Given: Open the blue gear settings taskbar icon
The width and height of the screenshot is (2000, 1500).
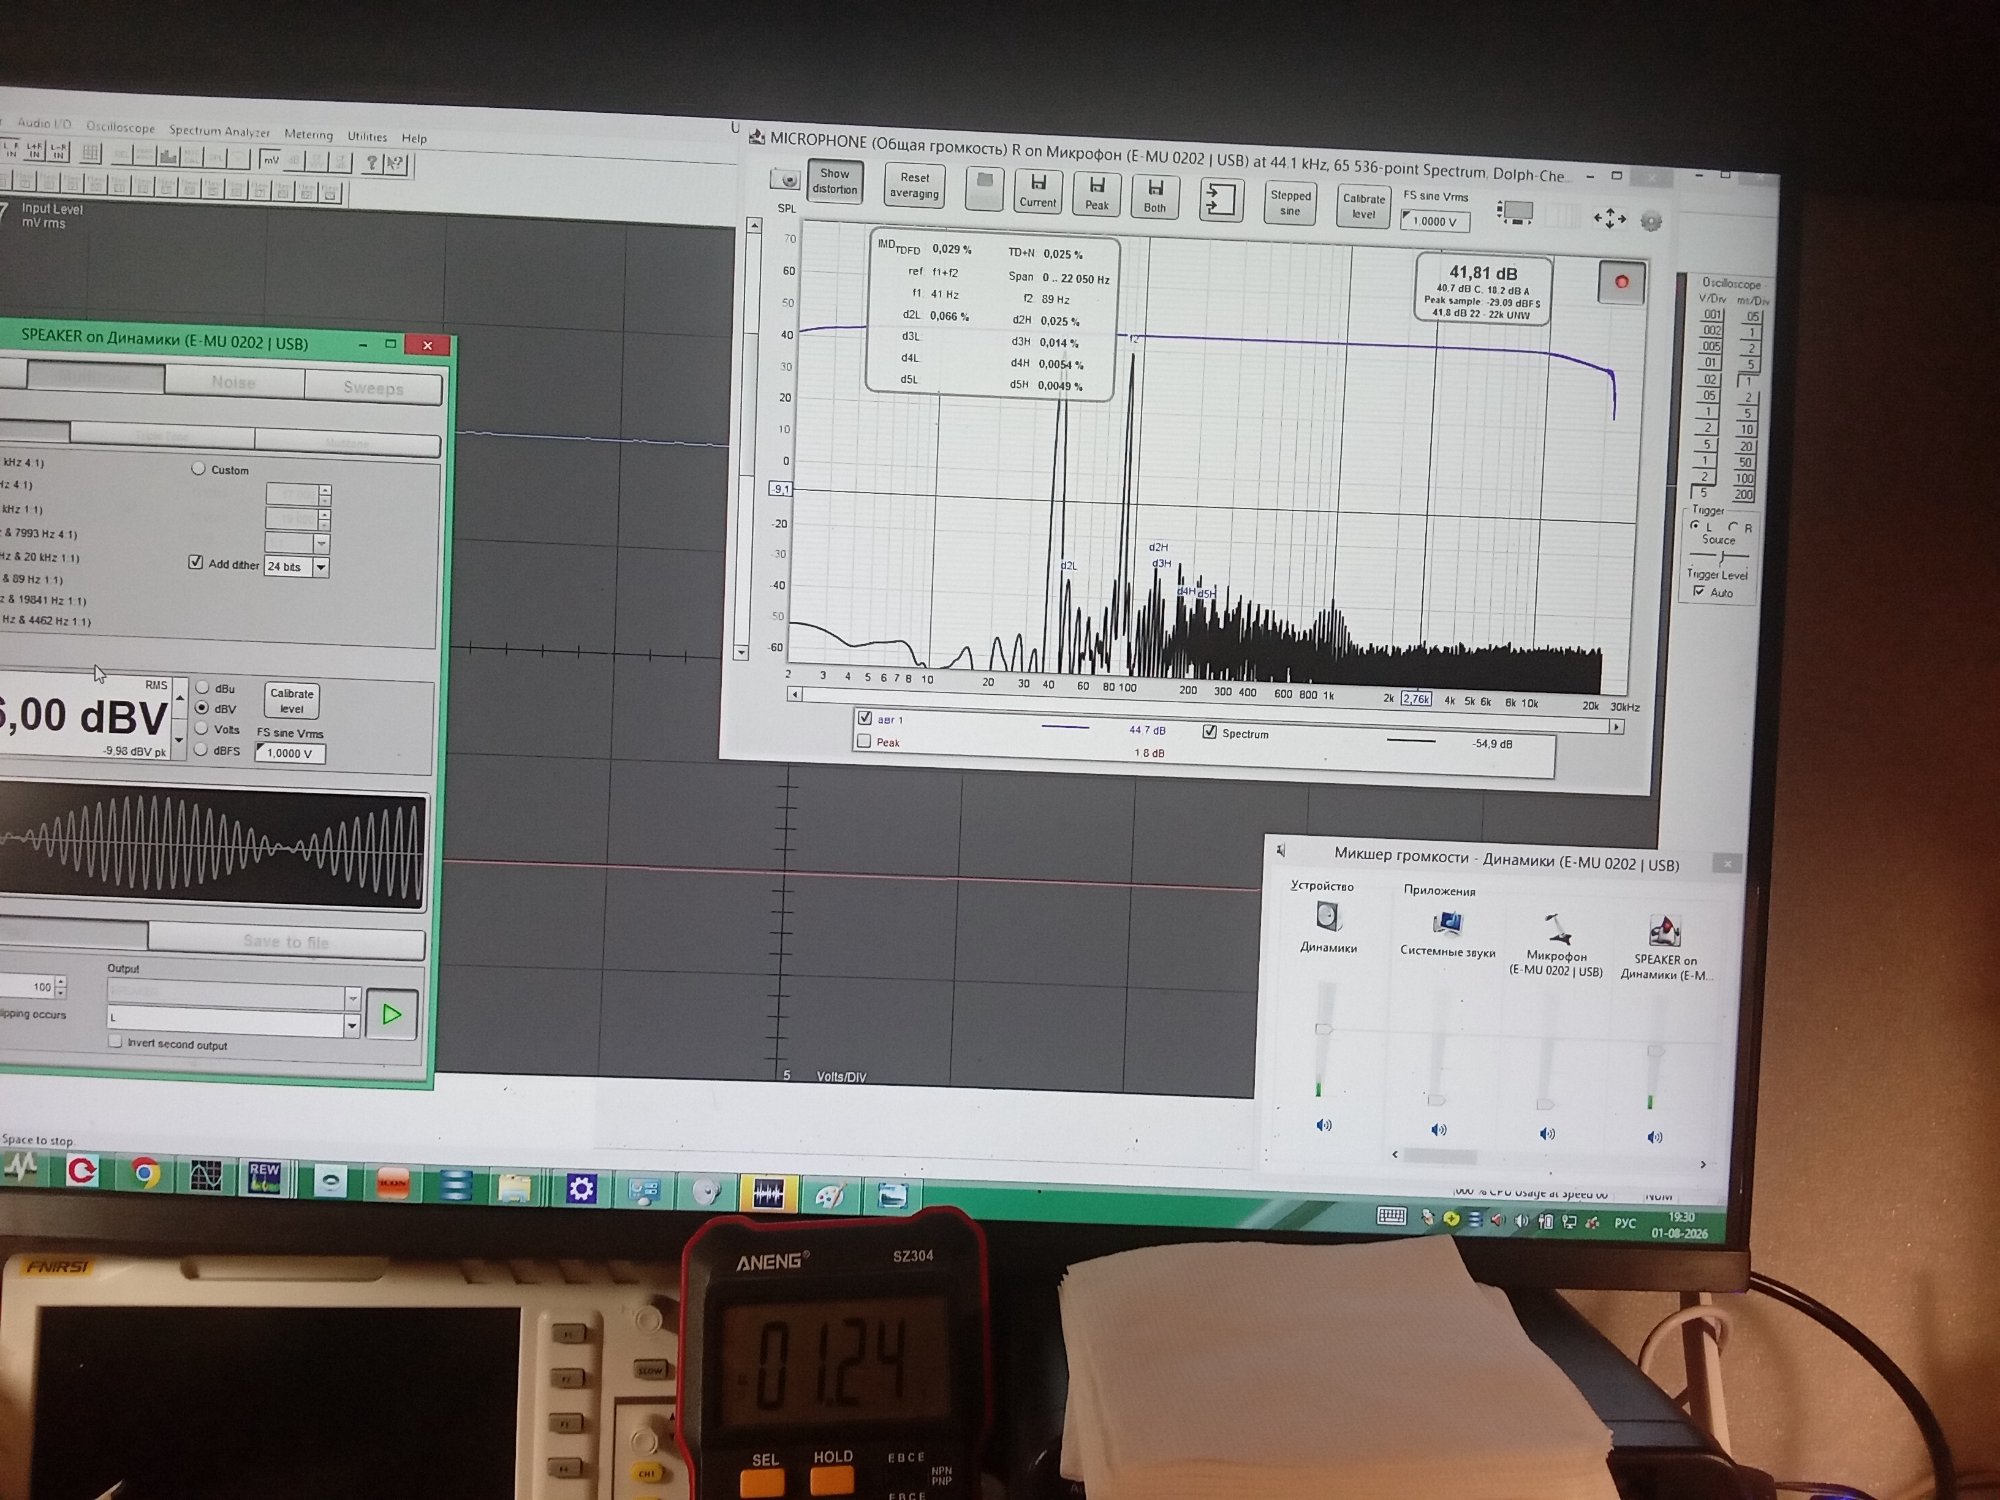Looking at the screenshot, I should [x=581, y=1188].
